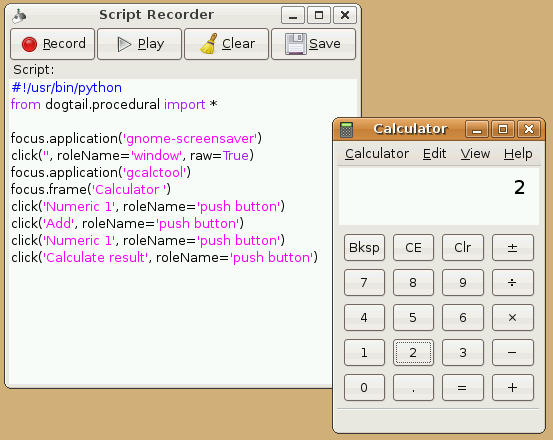Click the 5 key on the calculator
553x440 pixels.
[x=413, y=318]
